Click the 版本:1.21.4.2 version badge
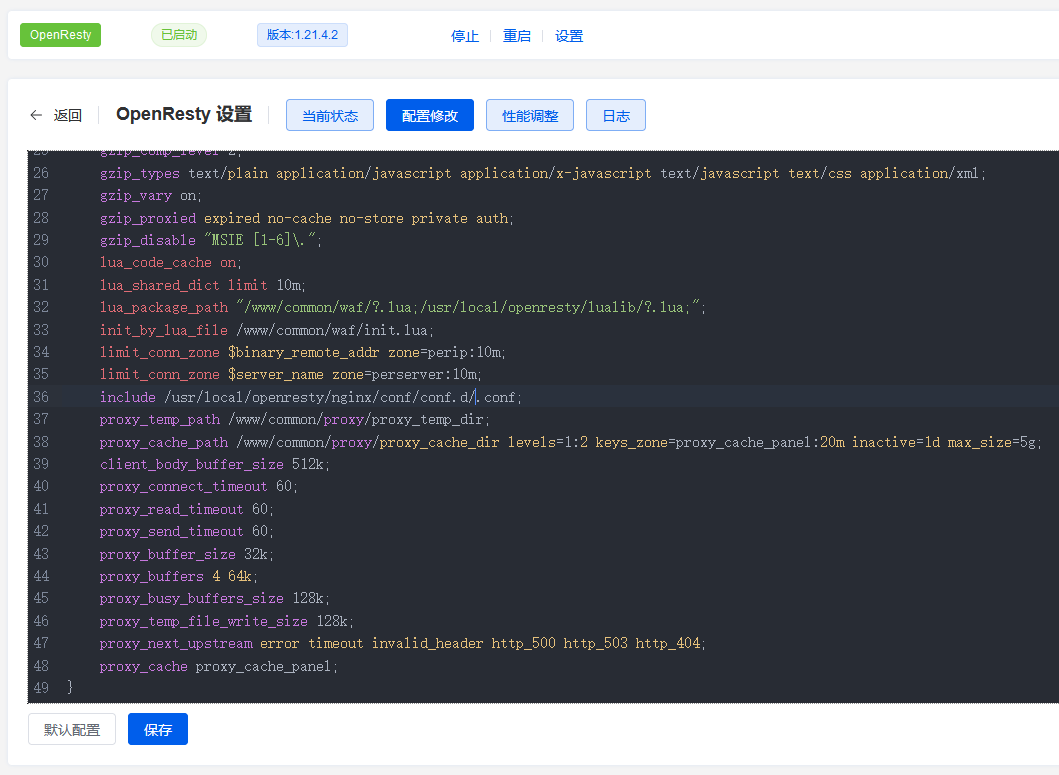 [x=302, y=34]
